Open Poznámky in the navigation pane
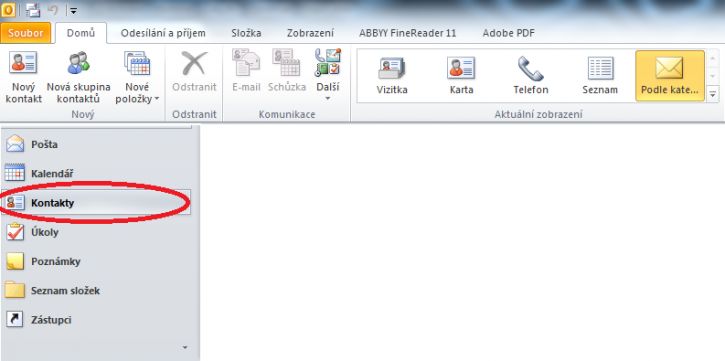725x361 pixels. [x=99, y=261]
